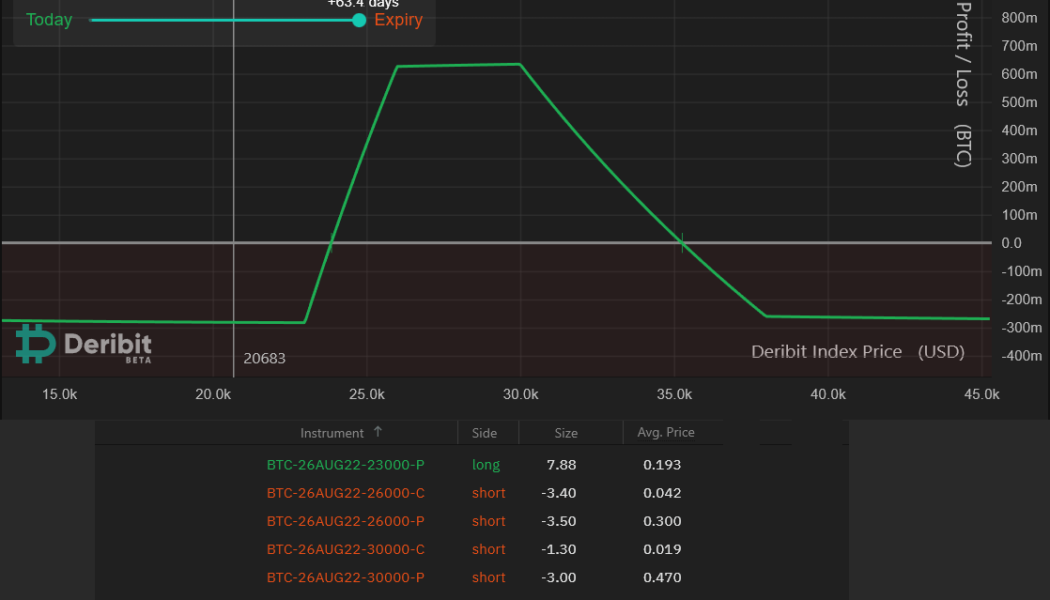
Task: Click the 20683 index price label
Action: pos(264,359)
